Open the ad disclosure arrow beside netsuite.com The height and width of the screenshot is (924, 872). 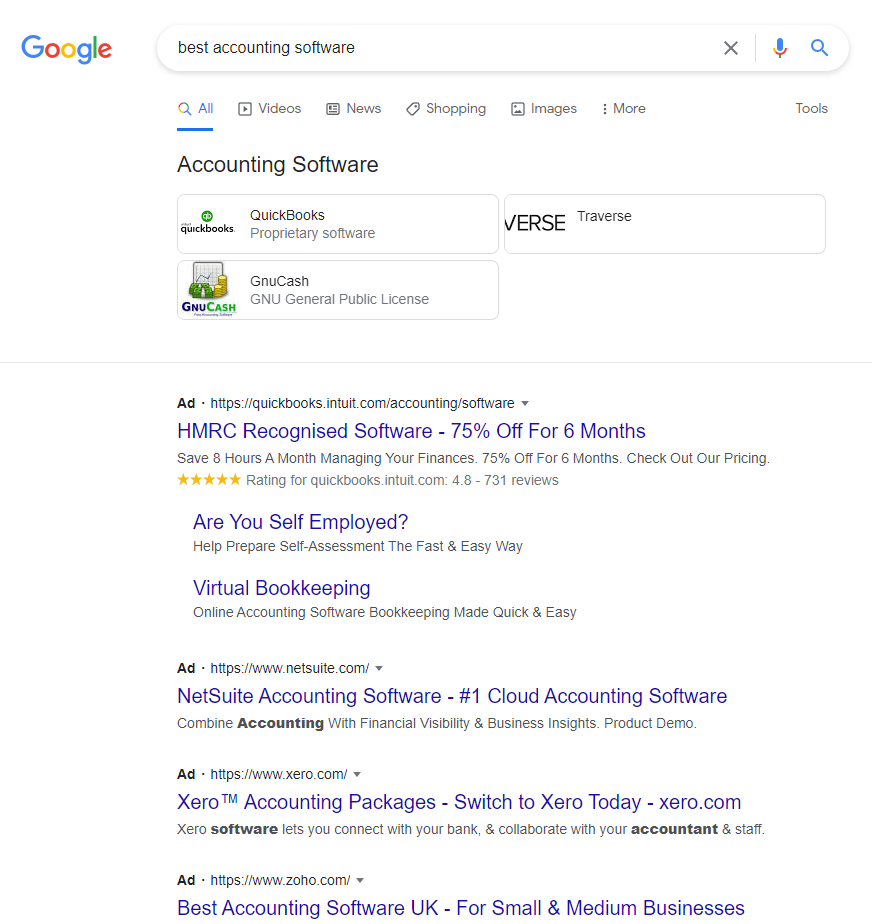(x=379, y=668)
